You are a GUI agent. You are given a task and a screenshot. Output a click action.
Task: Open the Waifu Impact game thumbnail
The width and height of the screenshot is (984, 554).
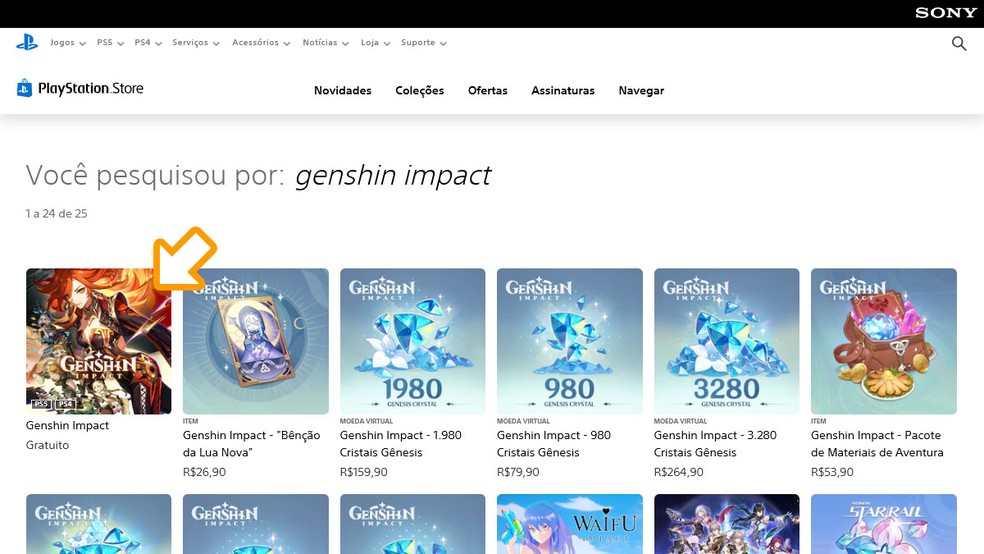[x=570, y=524]
